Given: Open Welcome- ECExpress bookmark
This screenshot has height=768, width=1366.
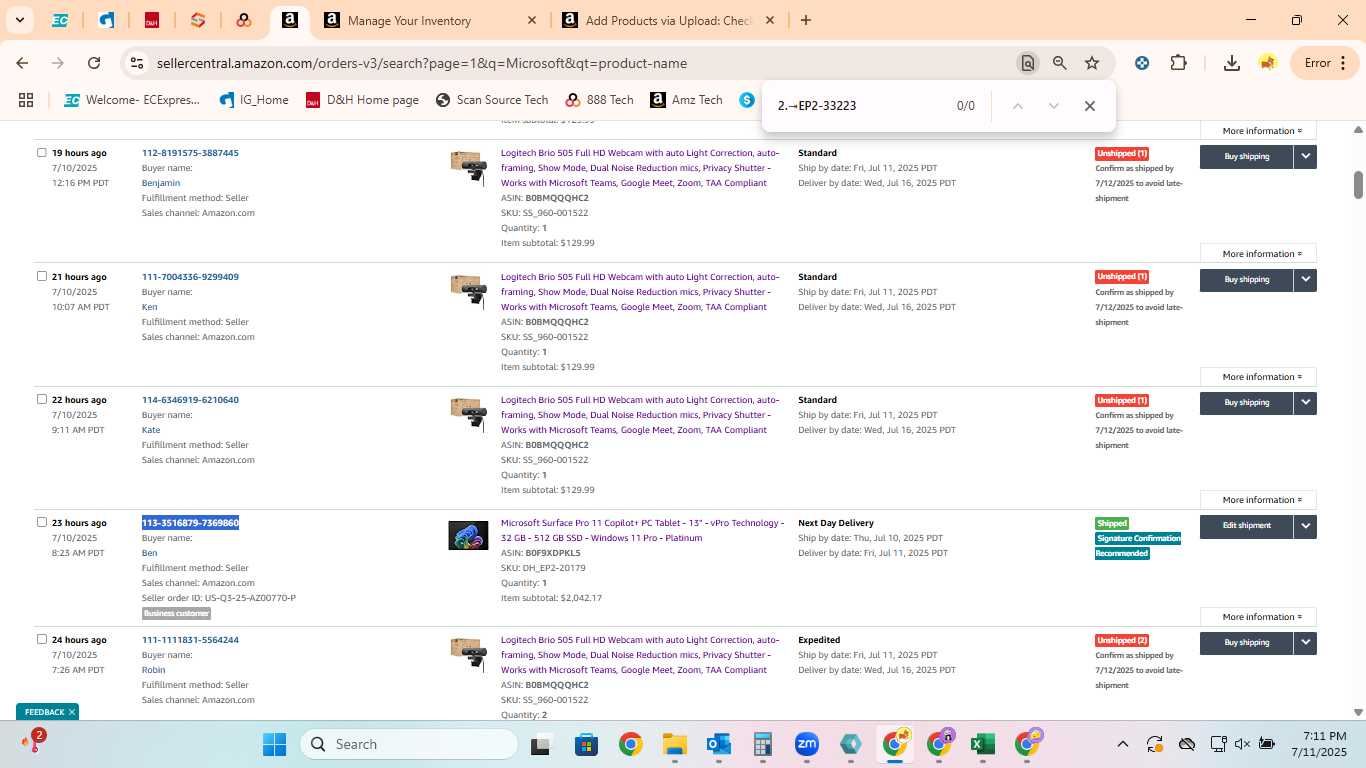Looking at the screenshot, I should [x=131, y=100].
